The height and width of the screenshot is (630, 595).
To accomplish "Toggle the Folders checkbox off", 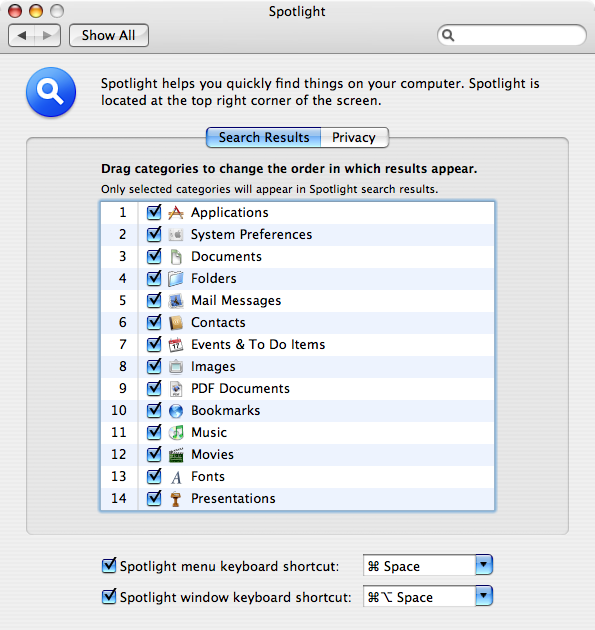I will (x=154, y=278).
